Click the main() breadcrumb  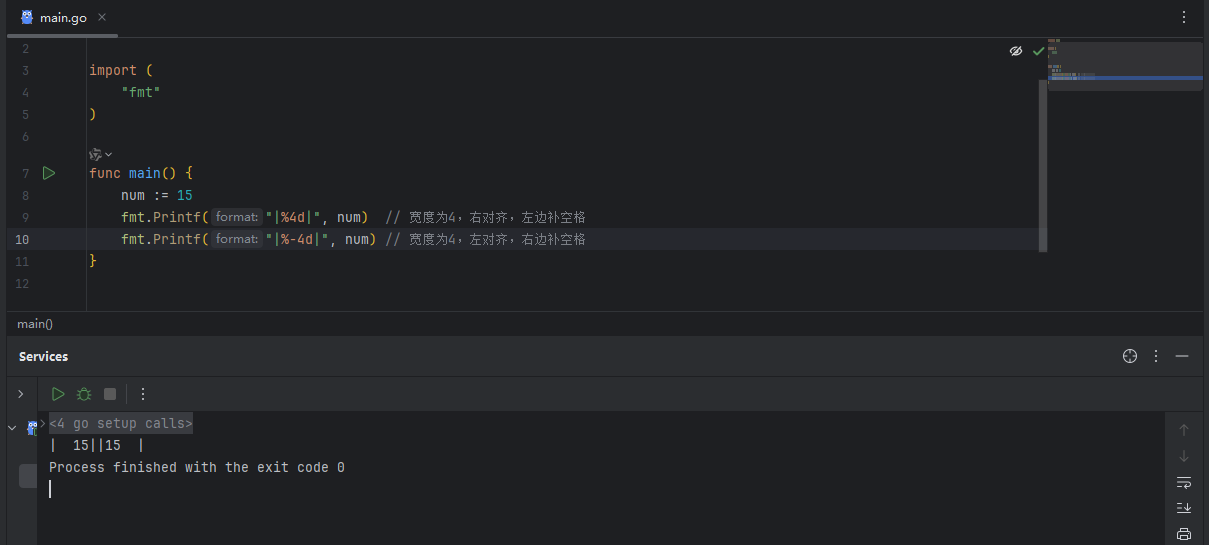click(x=35, y=324)
